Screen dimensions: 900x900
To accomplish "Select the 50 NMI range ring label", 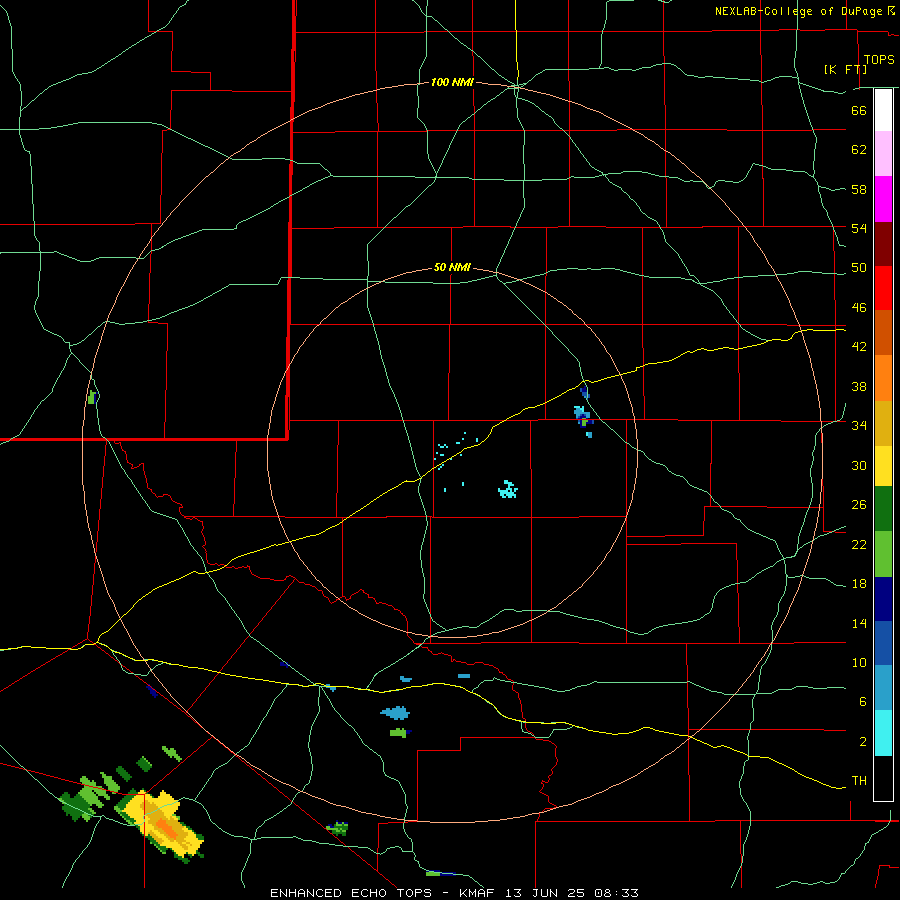I will coord(452,267).
